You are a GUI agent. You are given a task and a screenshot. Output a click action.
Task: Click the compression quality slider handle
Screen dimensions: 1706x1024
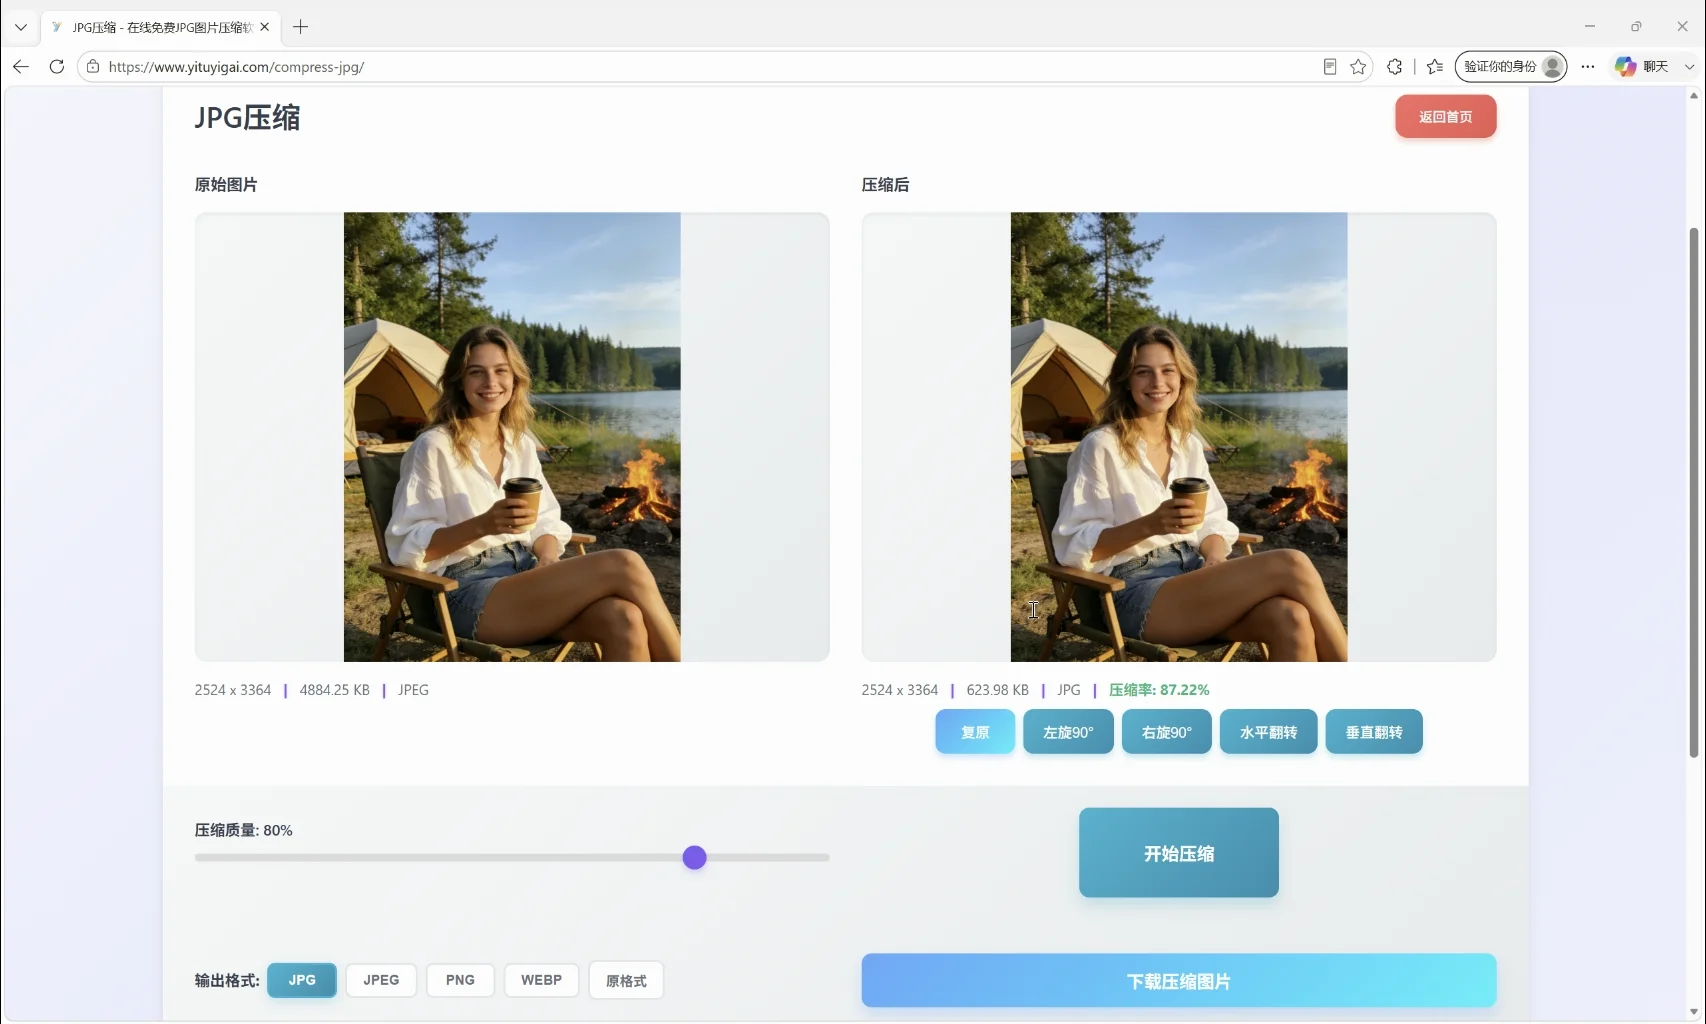[x=695, y=858]
